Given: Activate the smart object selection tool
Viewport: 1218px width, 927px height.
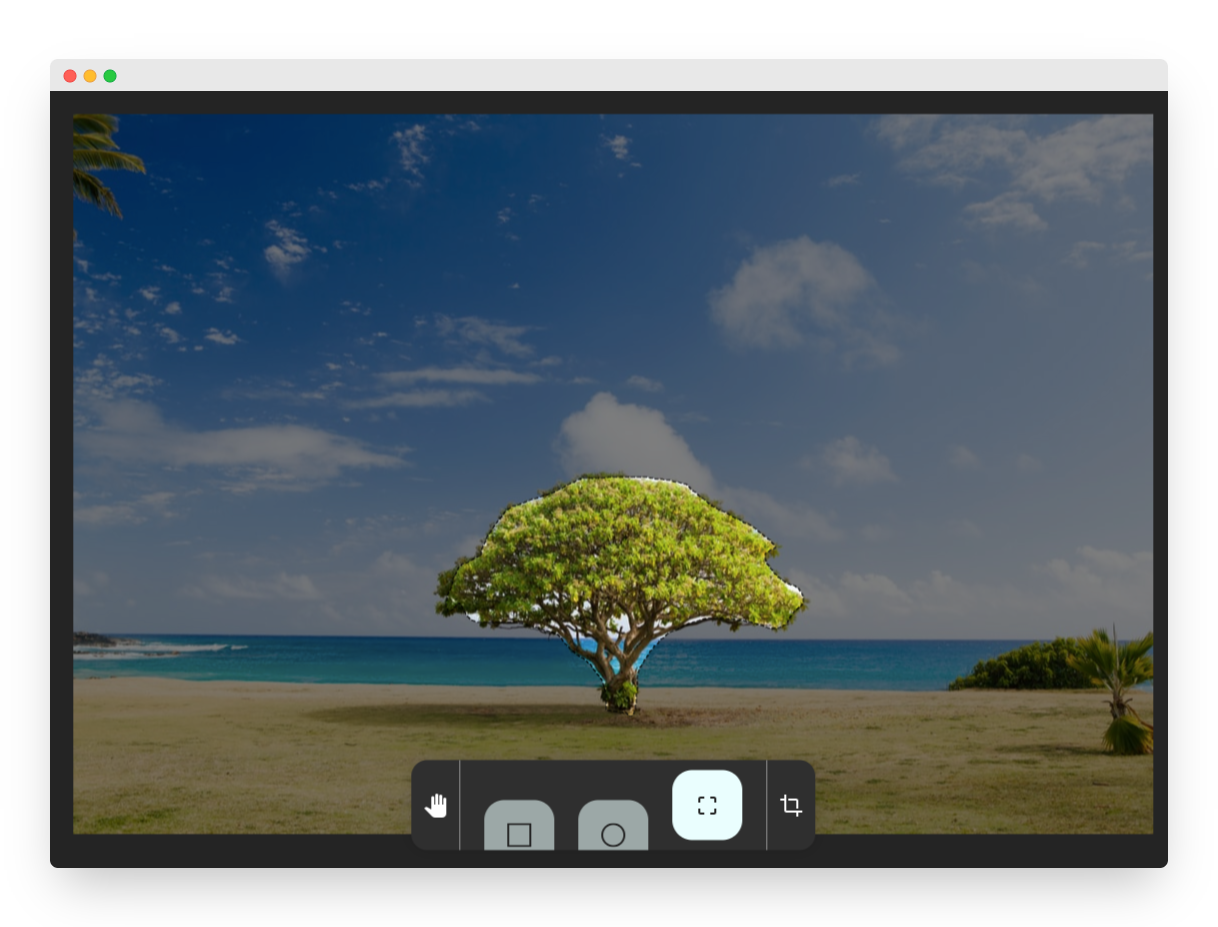Looking at the screenshot, I should tap(707, 805).
